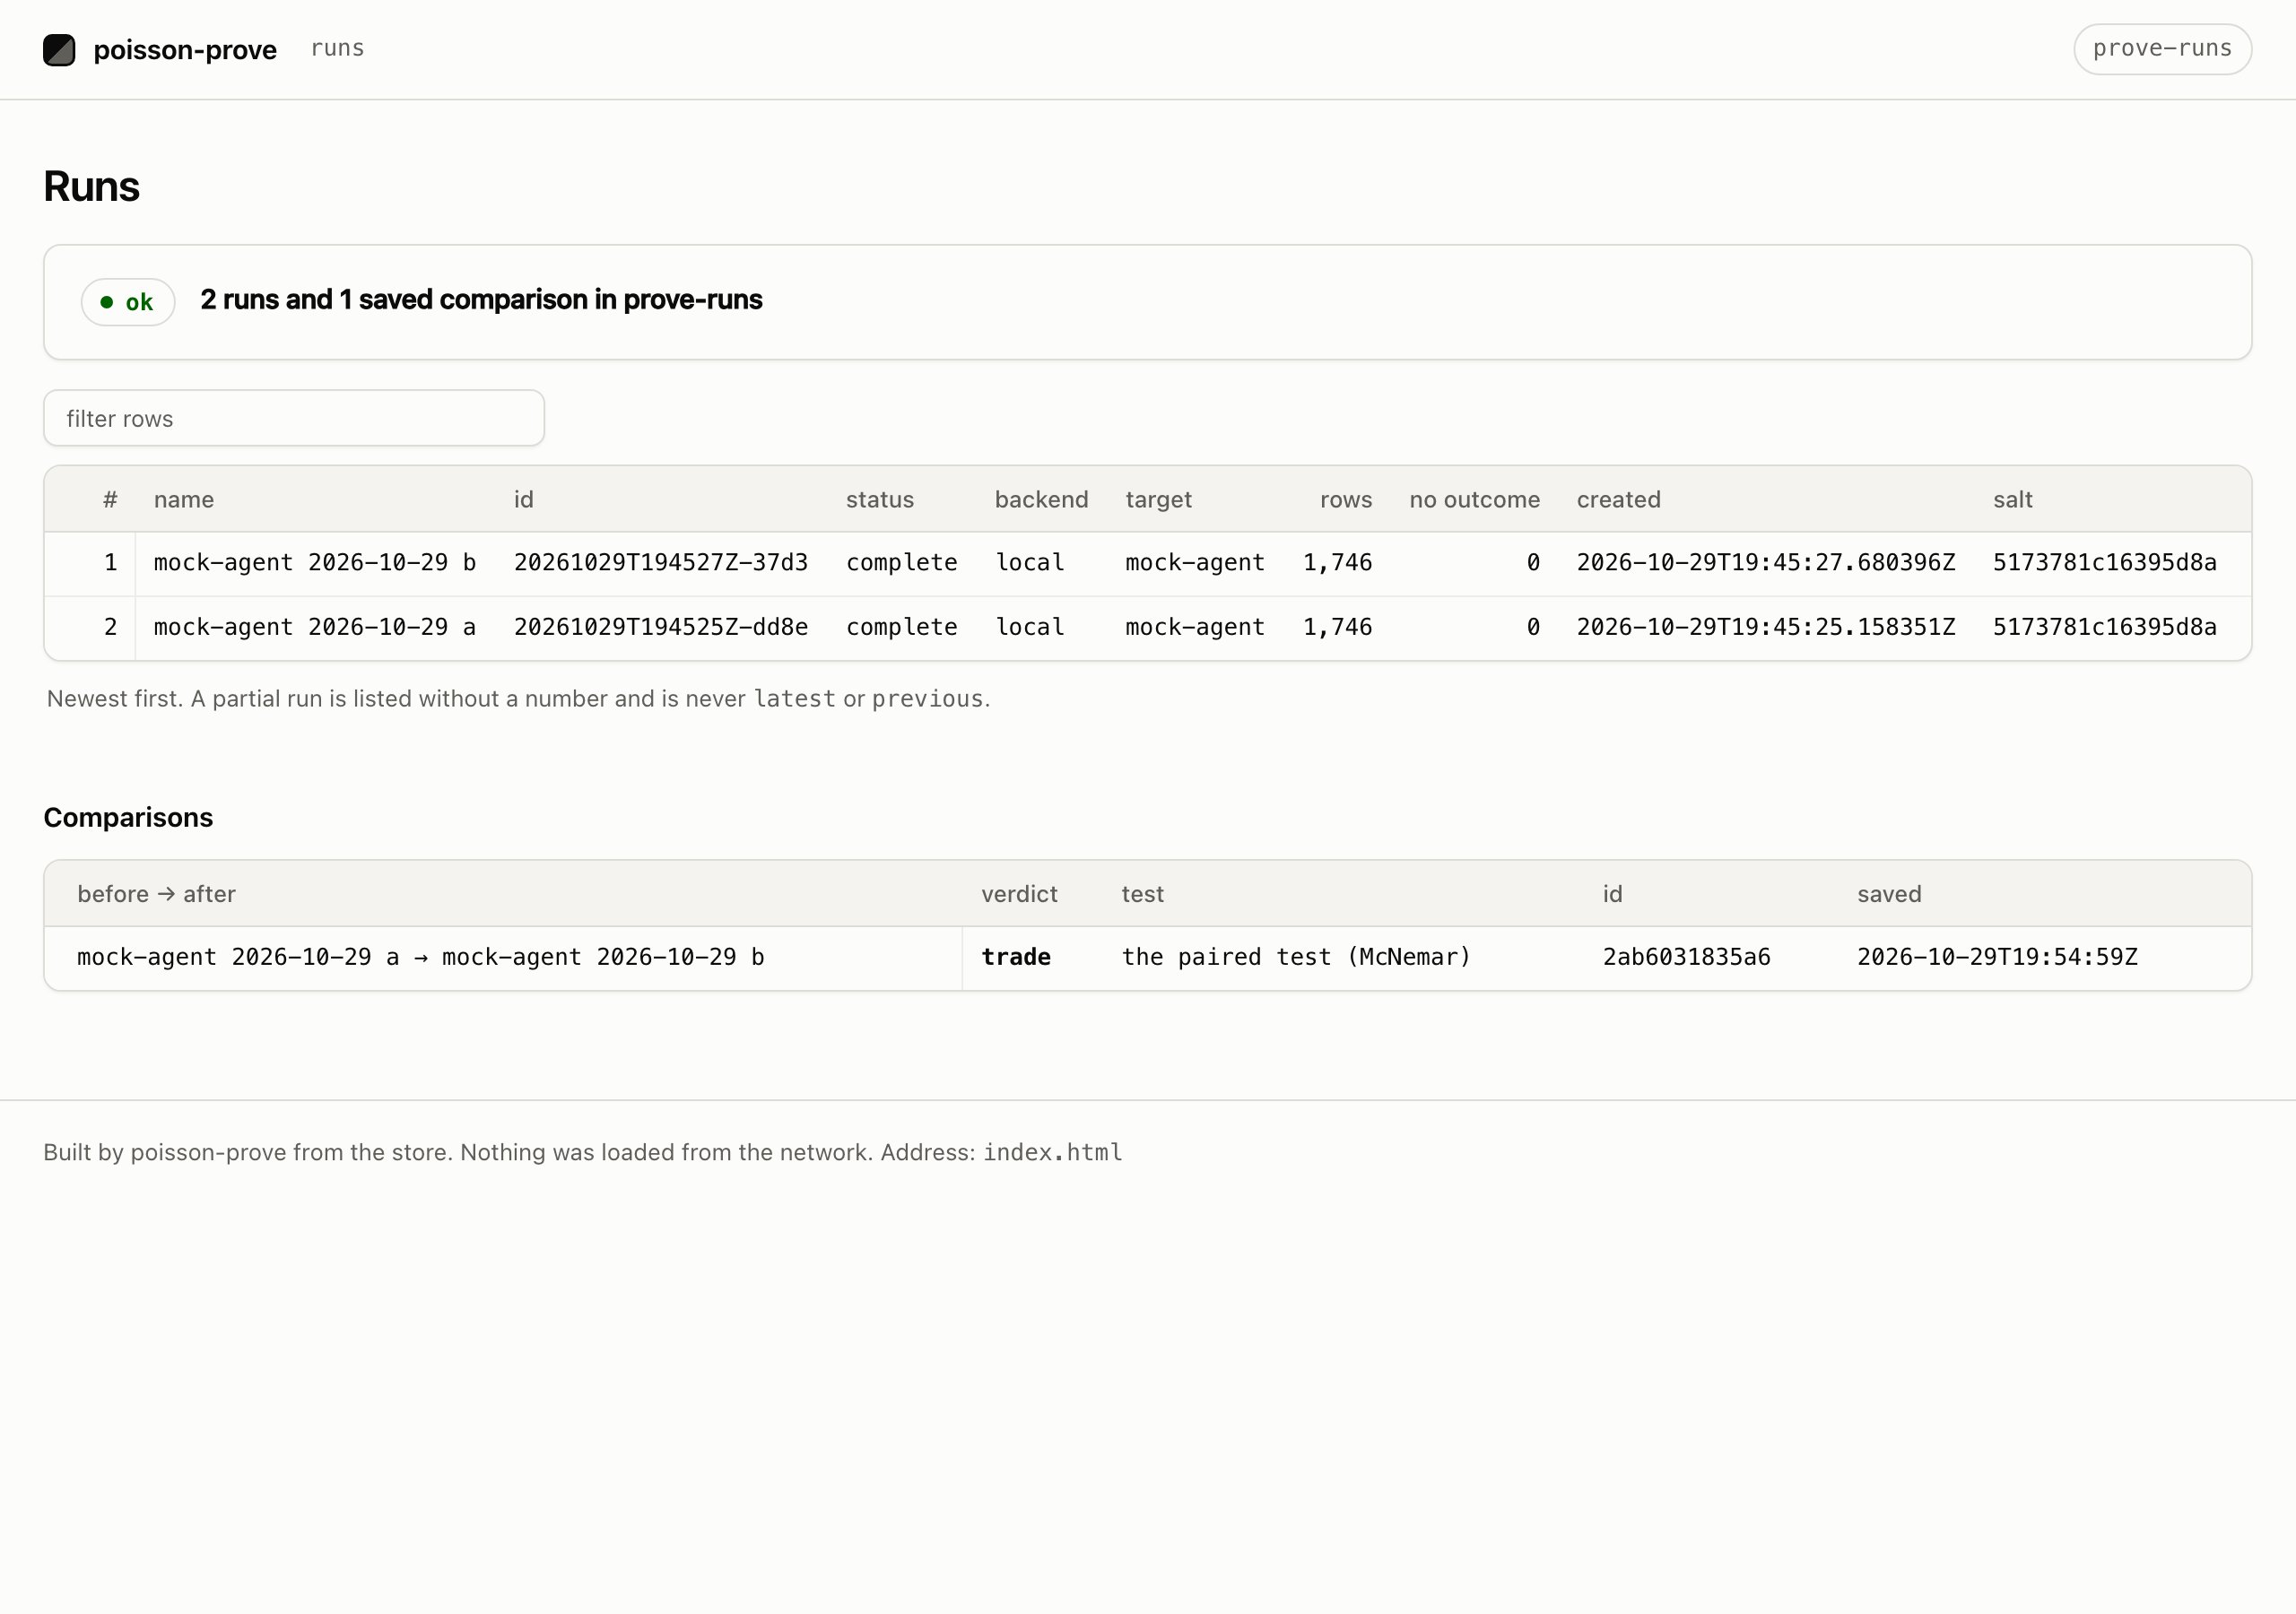2296x1614 pixels.
Task: Select comparison id 2ab6031835a6
Action: click(x=1687, y=957)
